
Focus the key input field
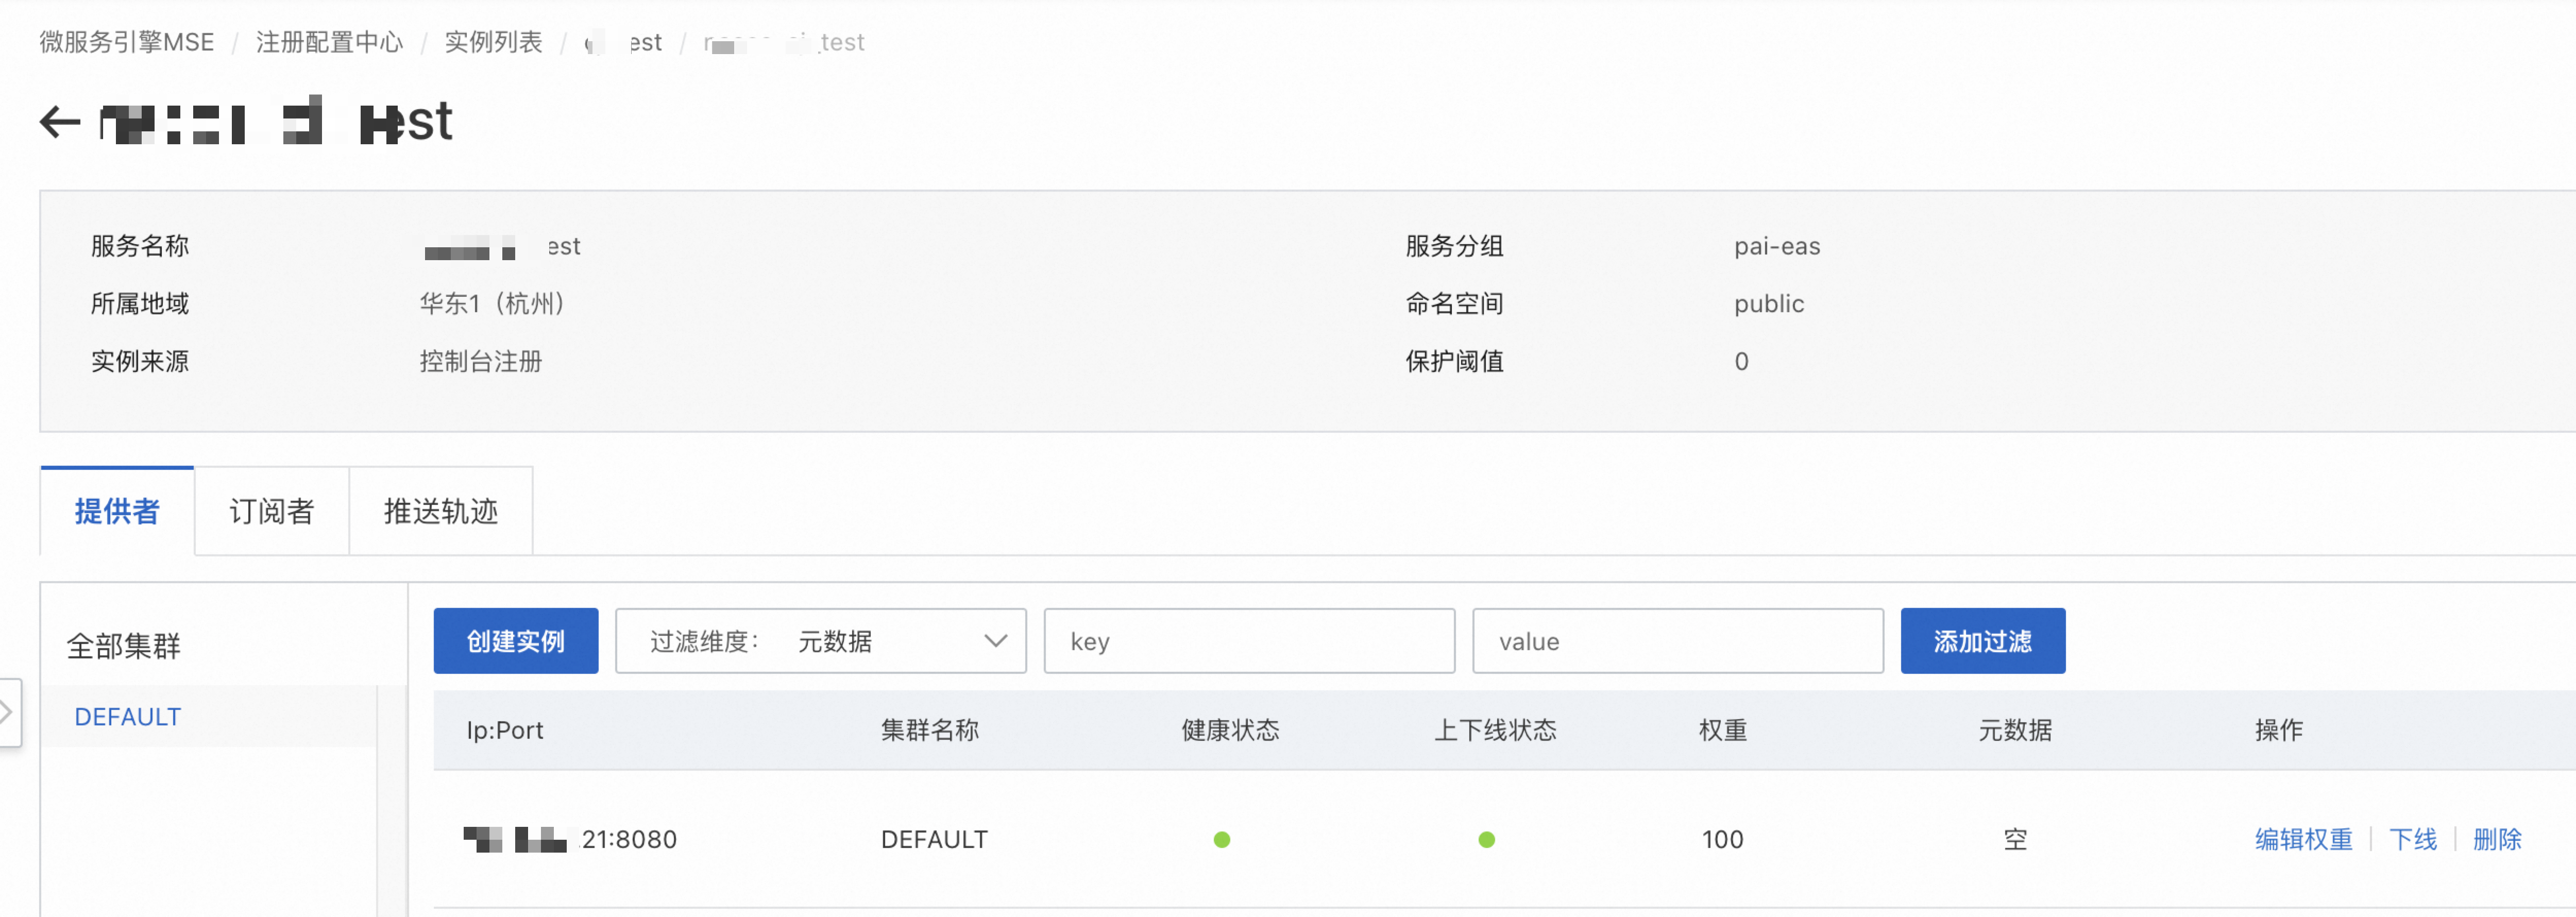coord(1248,641)
